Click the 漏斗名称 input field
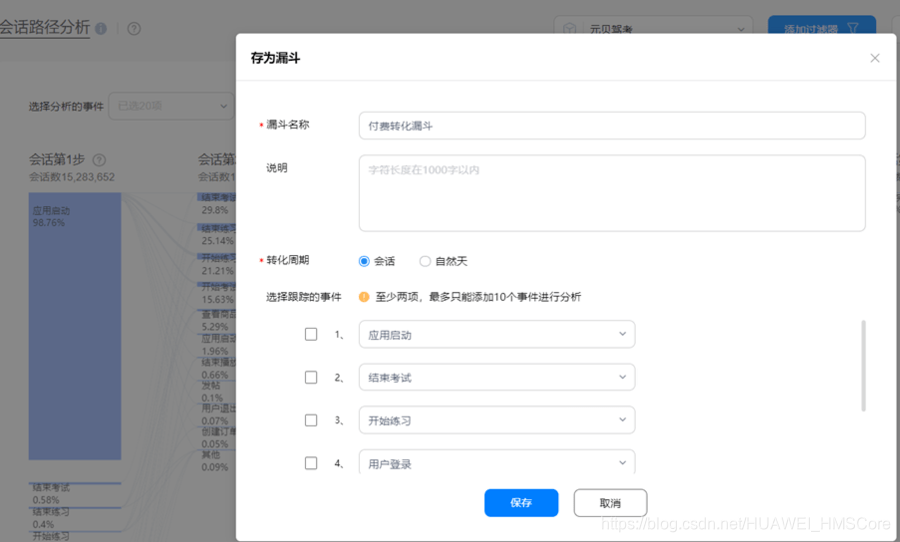The width and height of the screenshot is (900, 542). tap(612, 126)
